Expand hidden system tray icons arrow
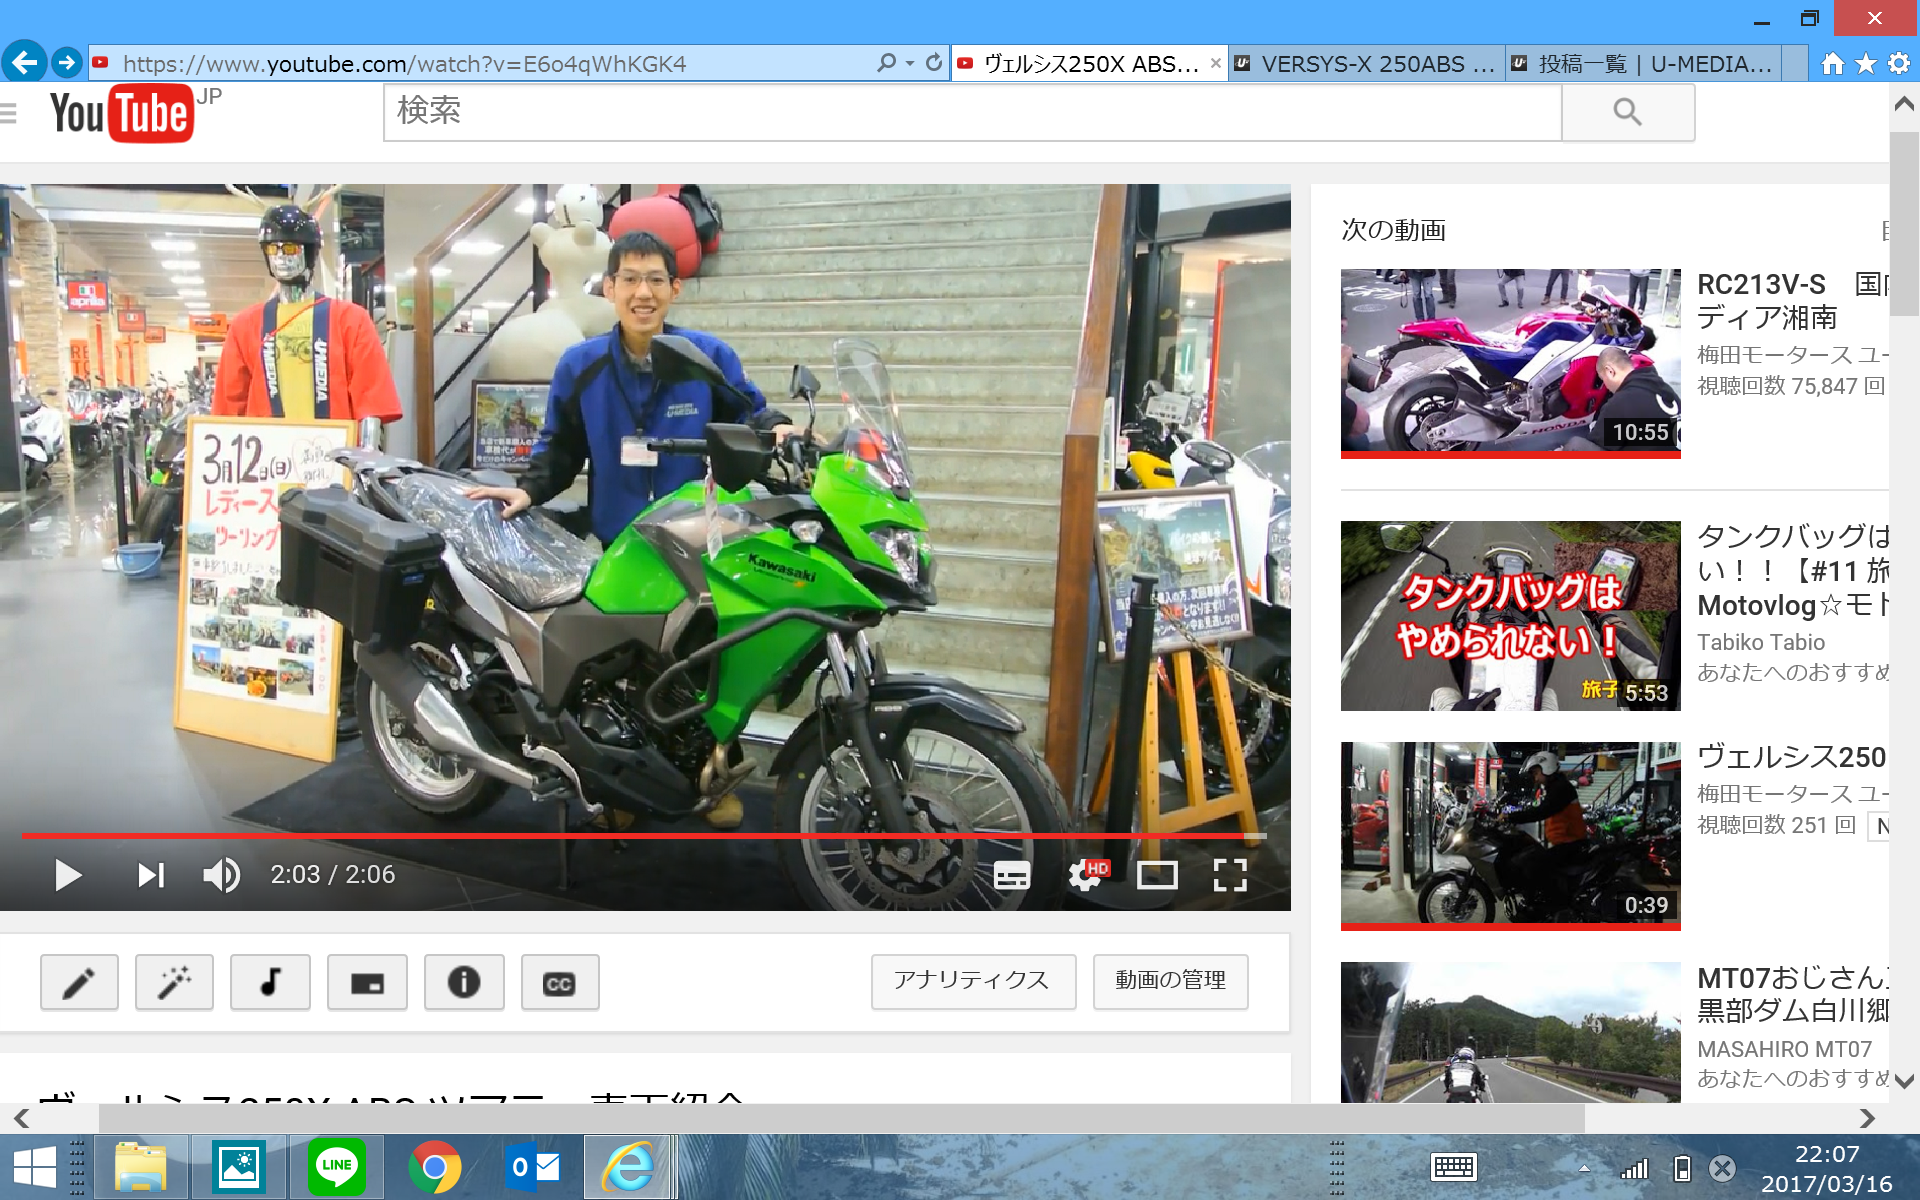Viewport: 1920px width, 1200px height. click(1584, 1167)
